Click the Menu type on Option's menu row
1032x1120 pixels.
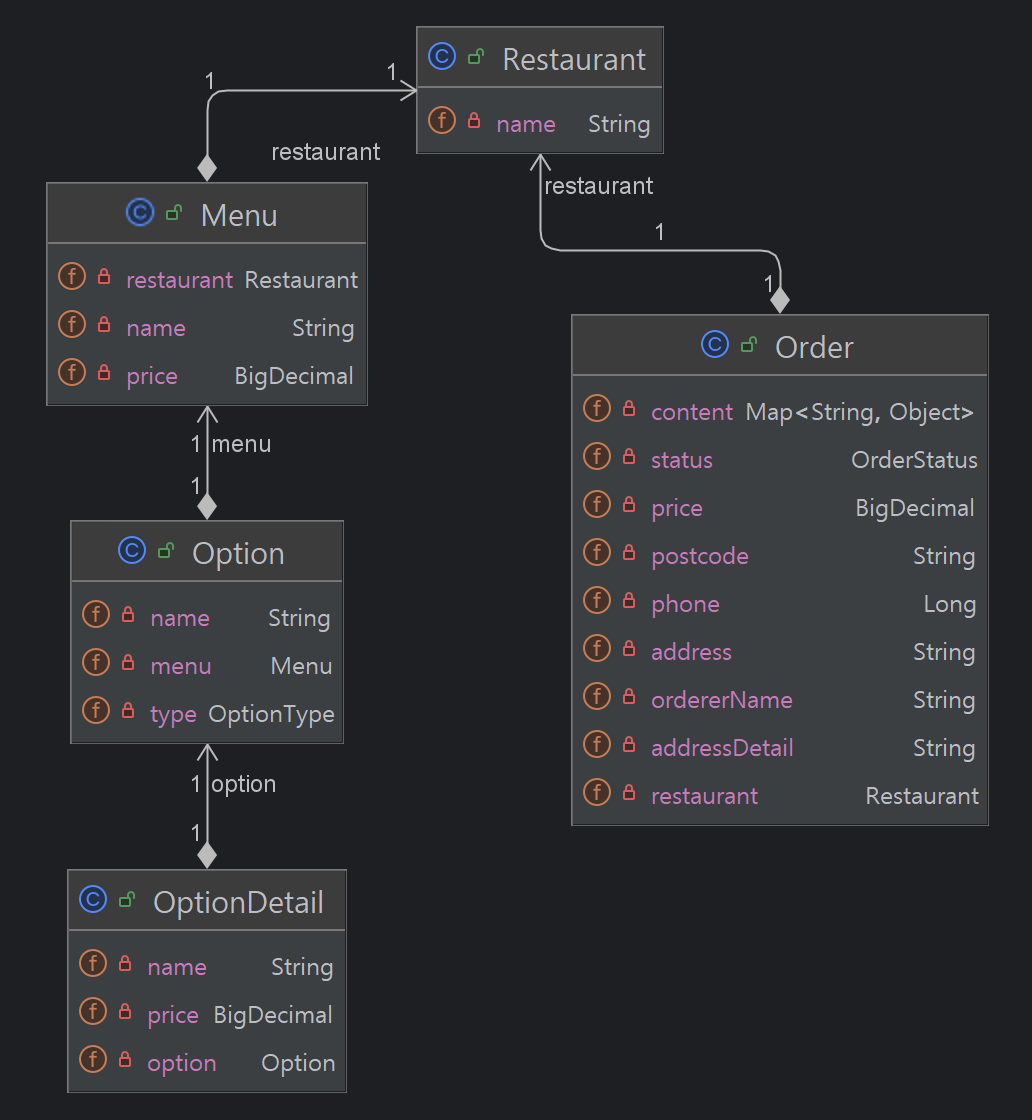(301, 666)
